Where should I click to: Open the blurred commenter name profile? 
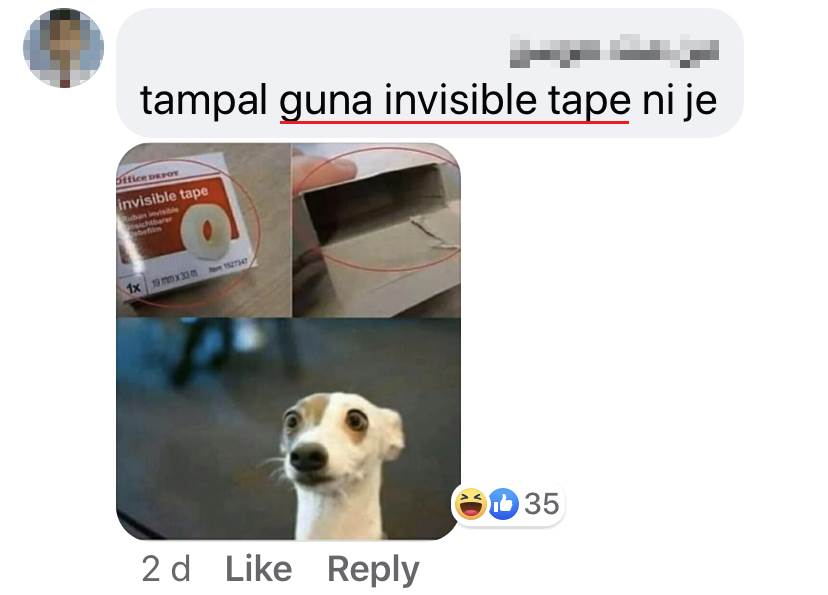614,52
